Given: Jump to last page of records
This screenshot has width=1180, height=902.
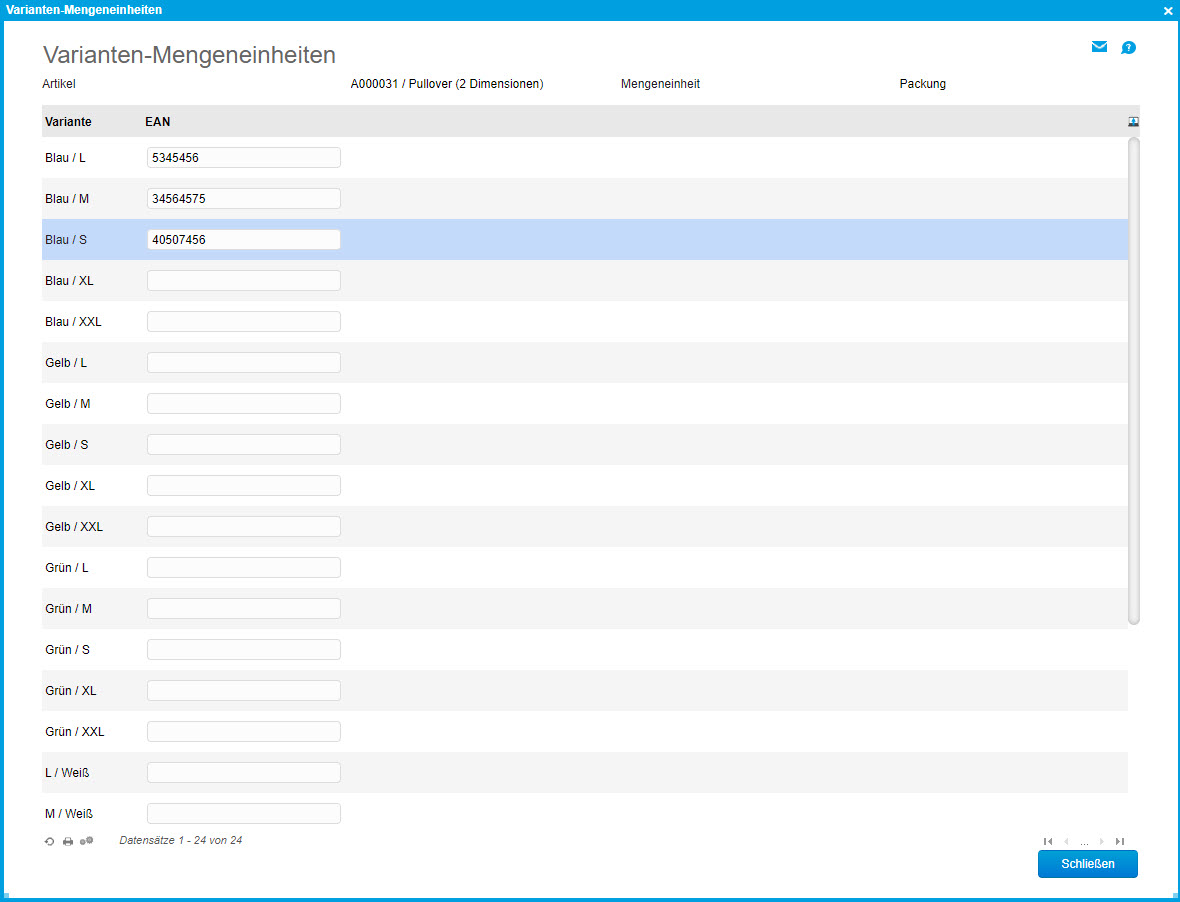Looking at the screenshot, I should point(1120,842).
